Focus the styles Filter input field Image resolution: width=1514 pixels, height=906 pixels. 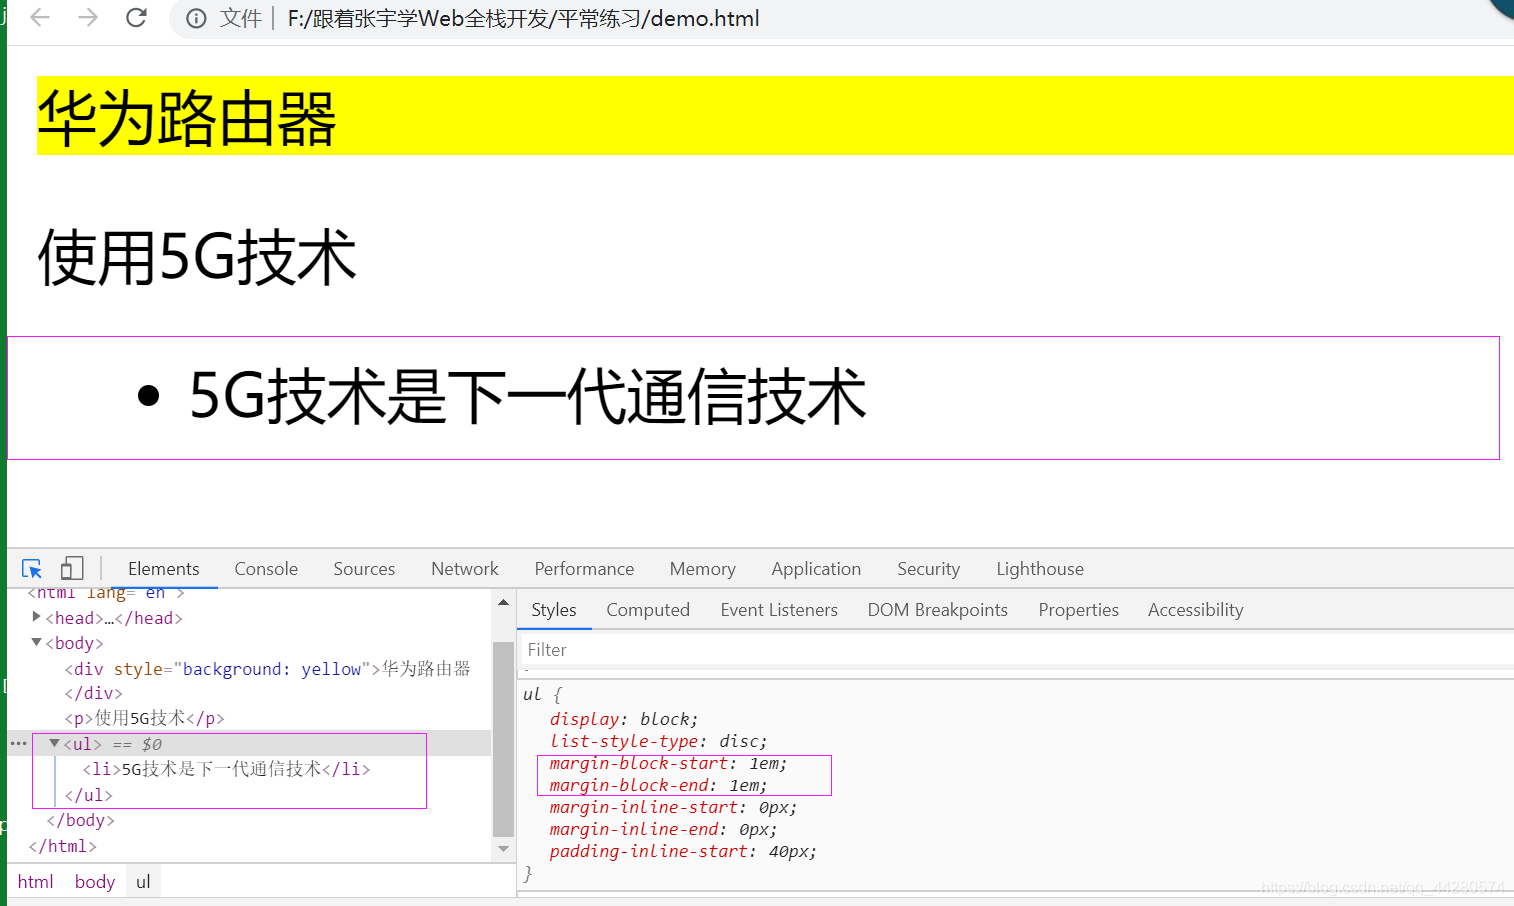point(1016,649)
